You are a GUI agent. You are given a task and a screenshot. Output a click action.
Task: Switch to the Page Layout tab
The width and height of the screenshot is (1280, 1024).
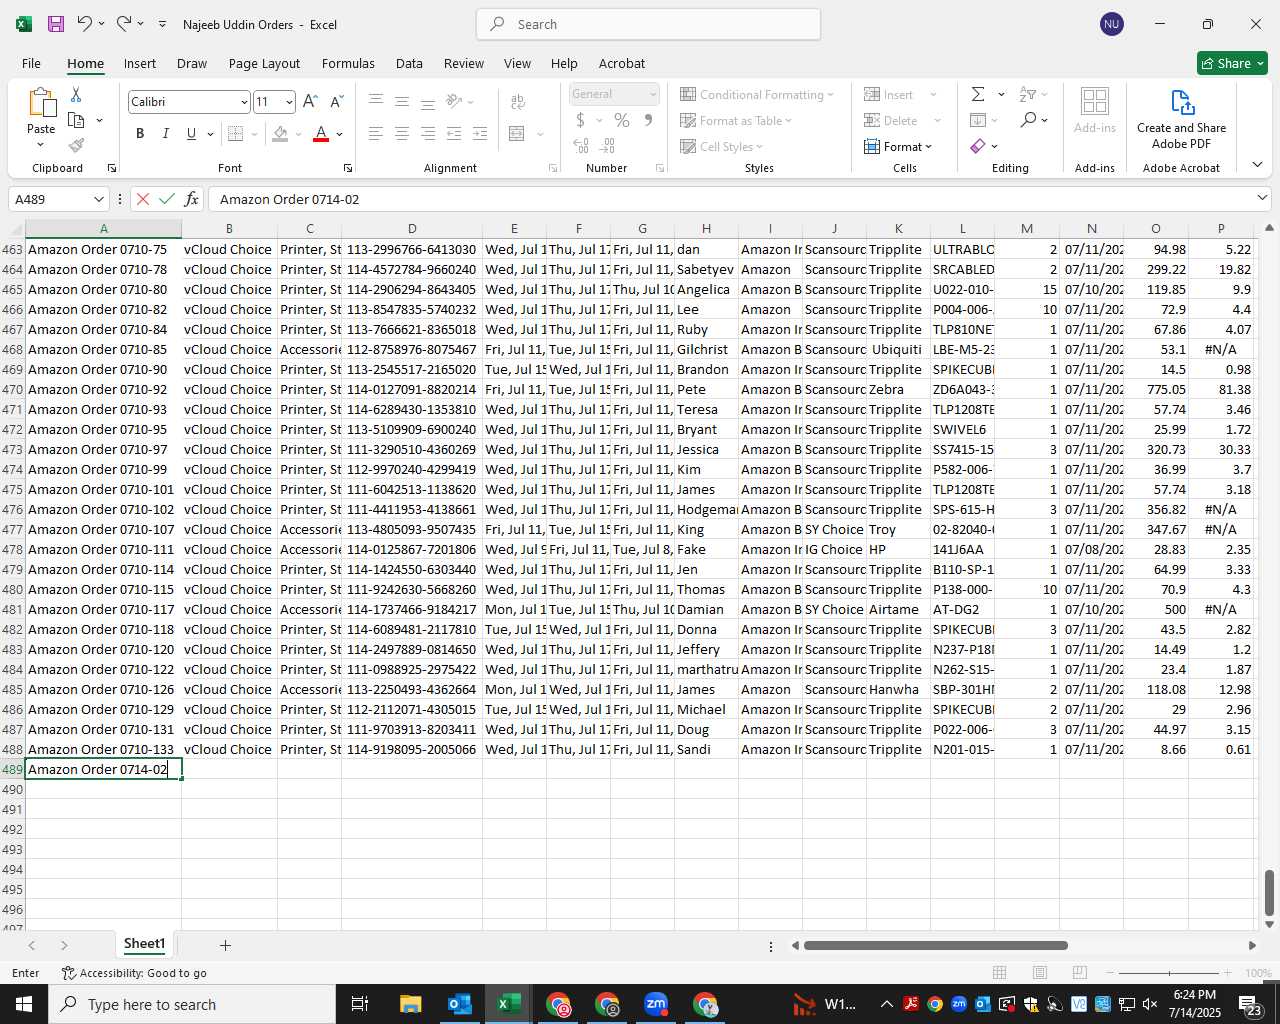[264, 63]
